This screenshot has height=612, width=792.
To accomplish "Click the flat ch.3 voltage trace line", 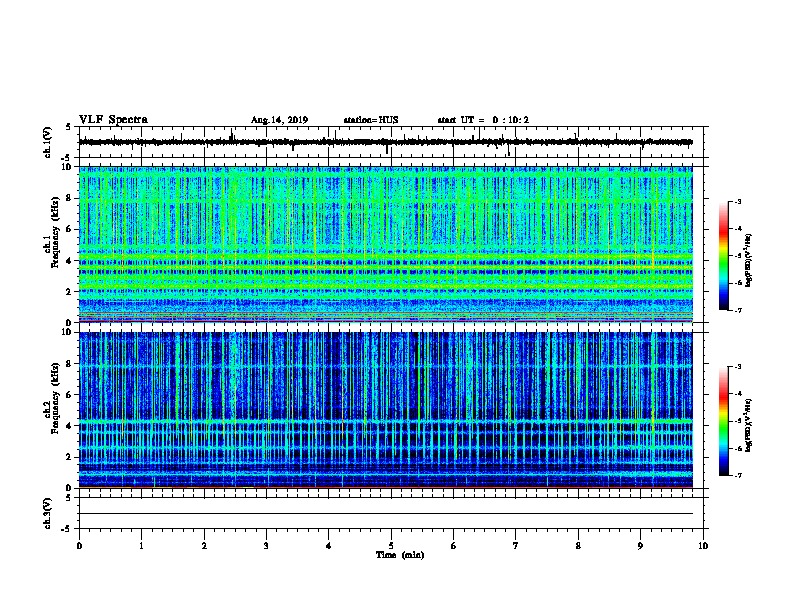I will pyautogui.click(x=386, y=514).
